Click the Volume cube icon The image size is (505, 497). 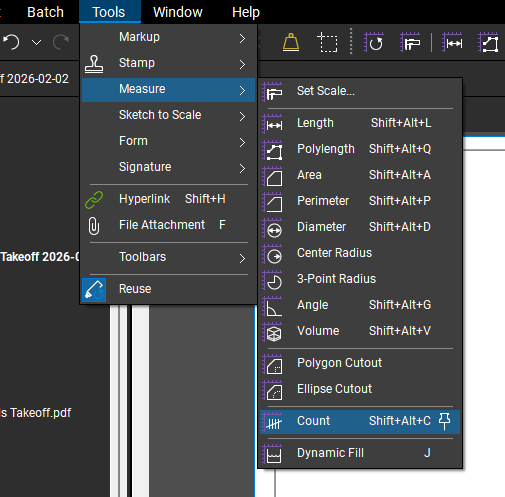coord(273,332)
